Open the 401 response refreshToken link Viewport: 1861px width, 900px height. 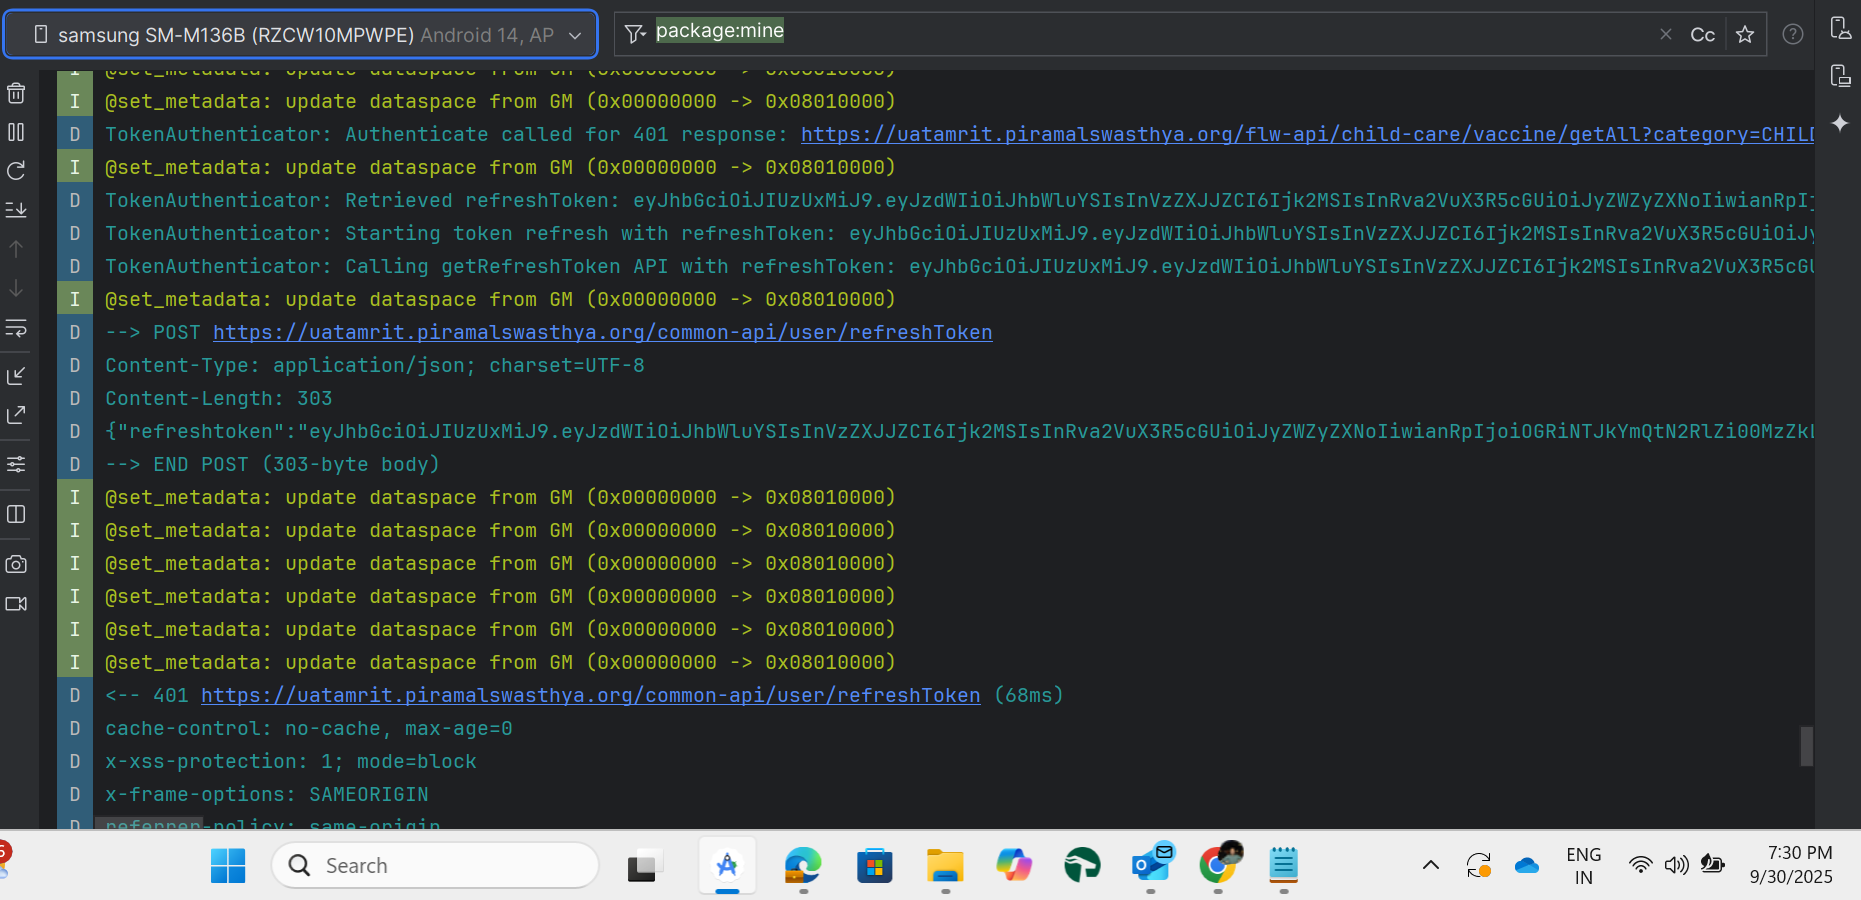coord(590,695)
